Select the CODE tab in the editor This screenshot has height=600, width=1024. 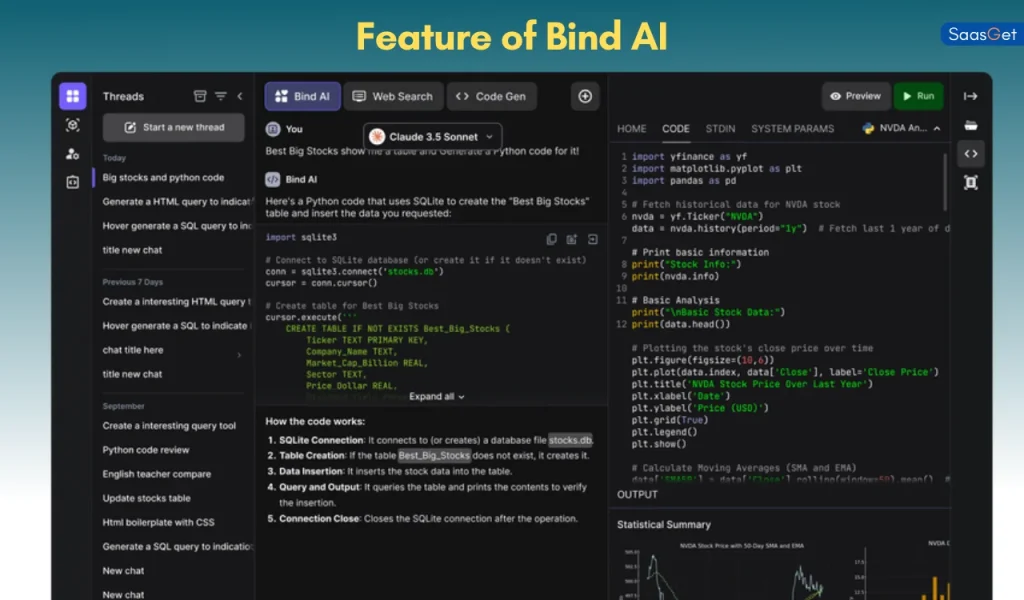(676, 129)
